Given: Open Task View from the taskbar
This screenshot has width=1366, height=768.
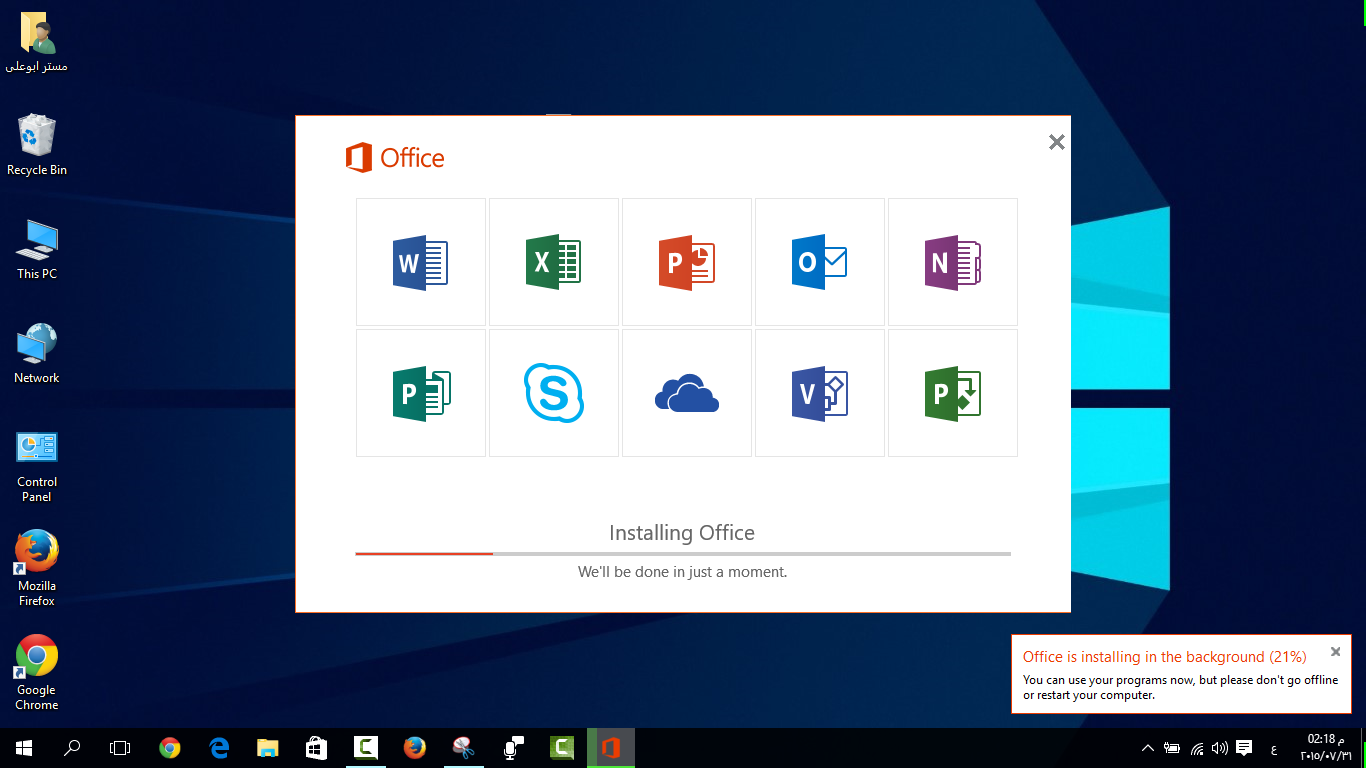Looking at the screenshot, I should pyautogui.click(x=120, y=748).
